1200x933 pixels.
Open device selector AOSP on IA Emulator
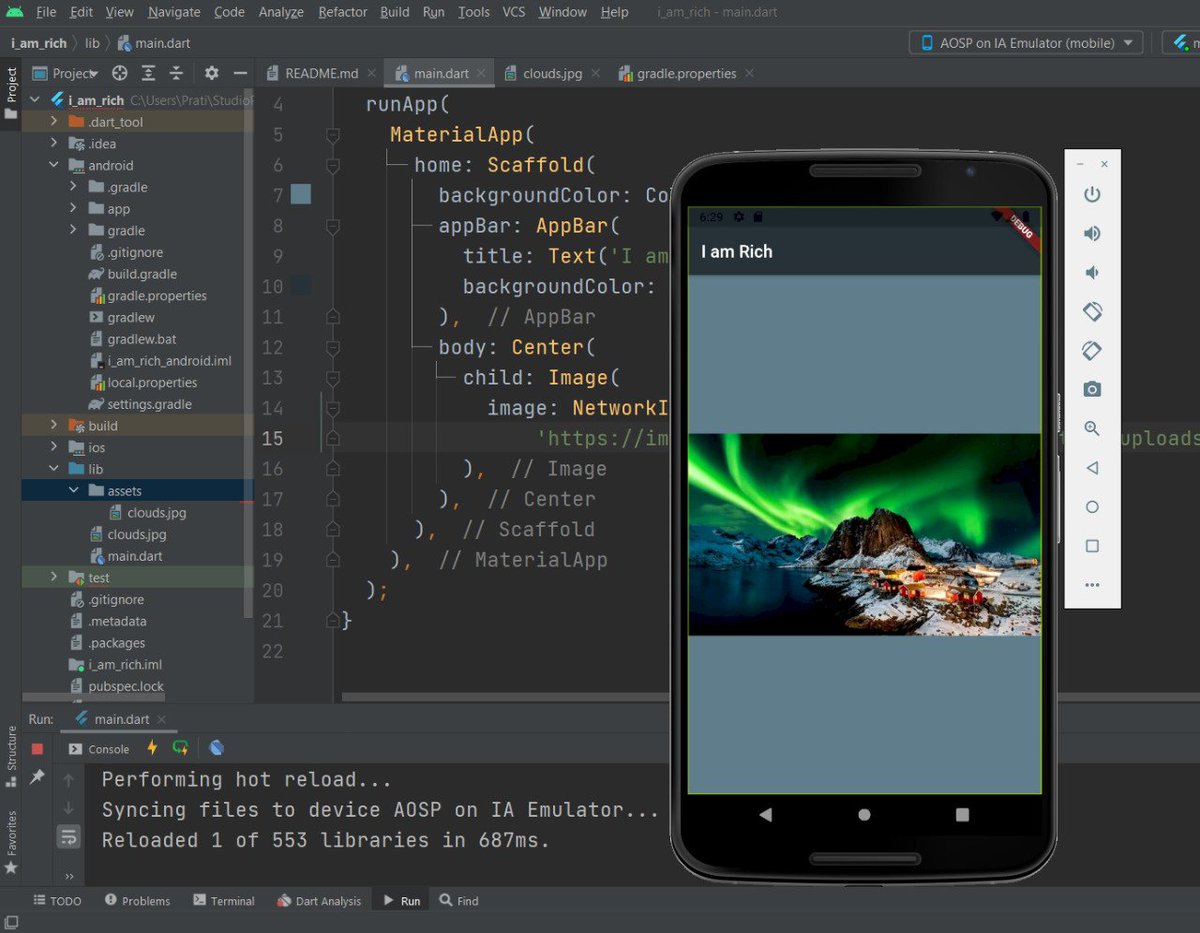tap(1027, 43)
